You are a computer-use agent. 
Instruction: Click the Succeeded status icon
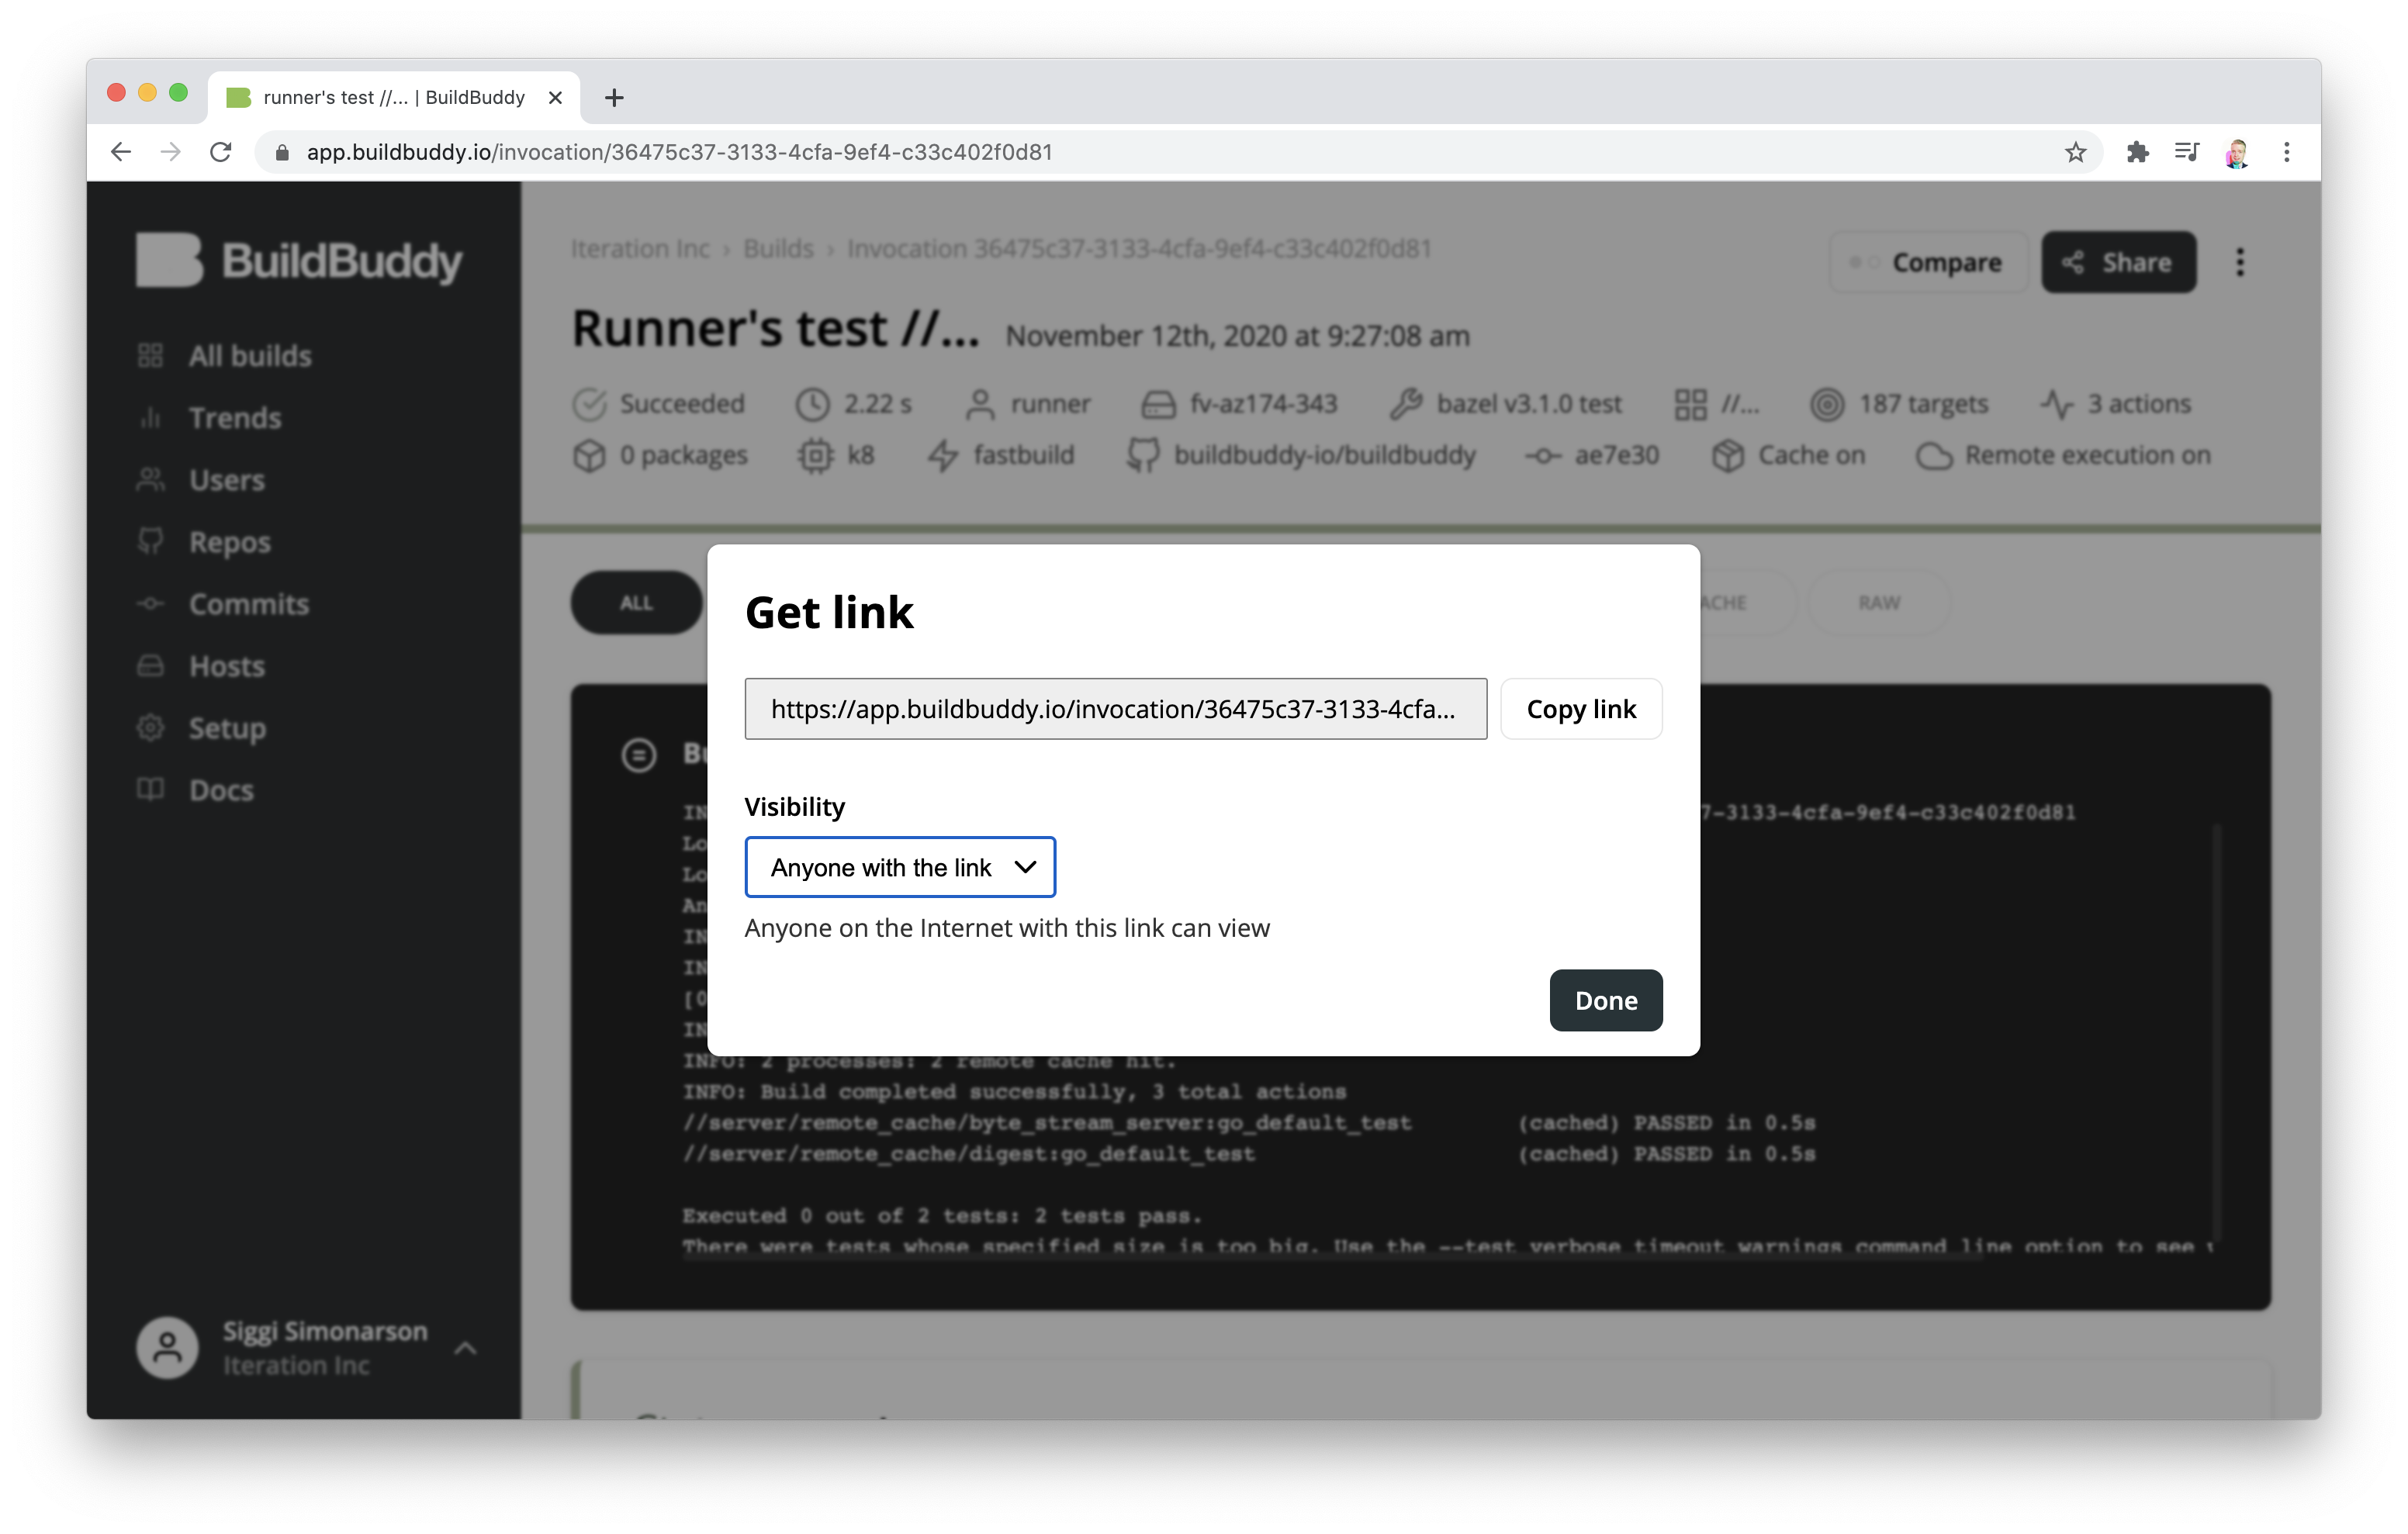pos(589,404)
